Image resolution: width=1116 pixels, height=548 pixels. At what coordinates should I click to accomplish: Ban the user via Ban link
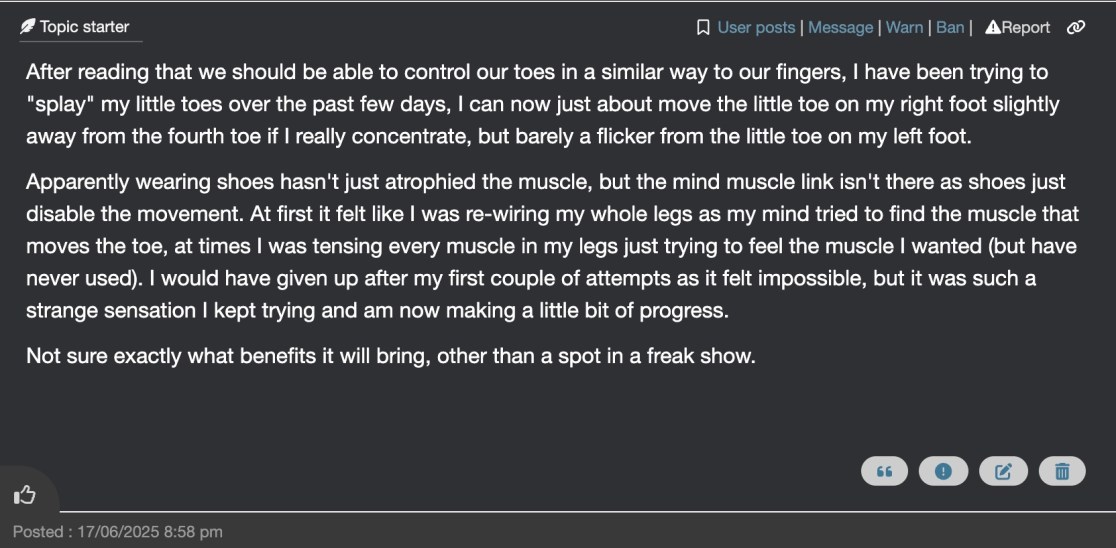[x=950, y=28]
